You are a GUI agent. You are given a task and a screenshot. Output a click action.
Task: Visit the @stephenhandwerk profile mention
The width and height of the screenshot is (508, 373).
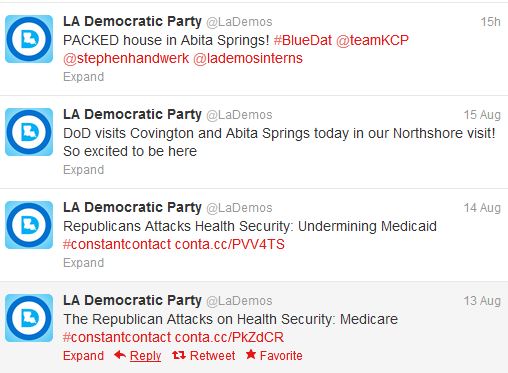click(126, 58)
